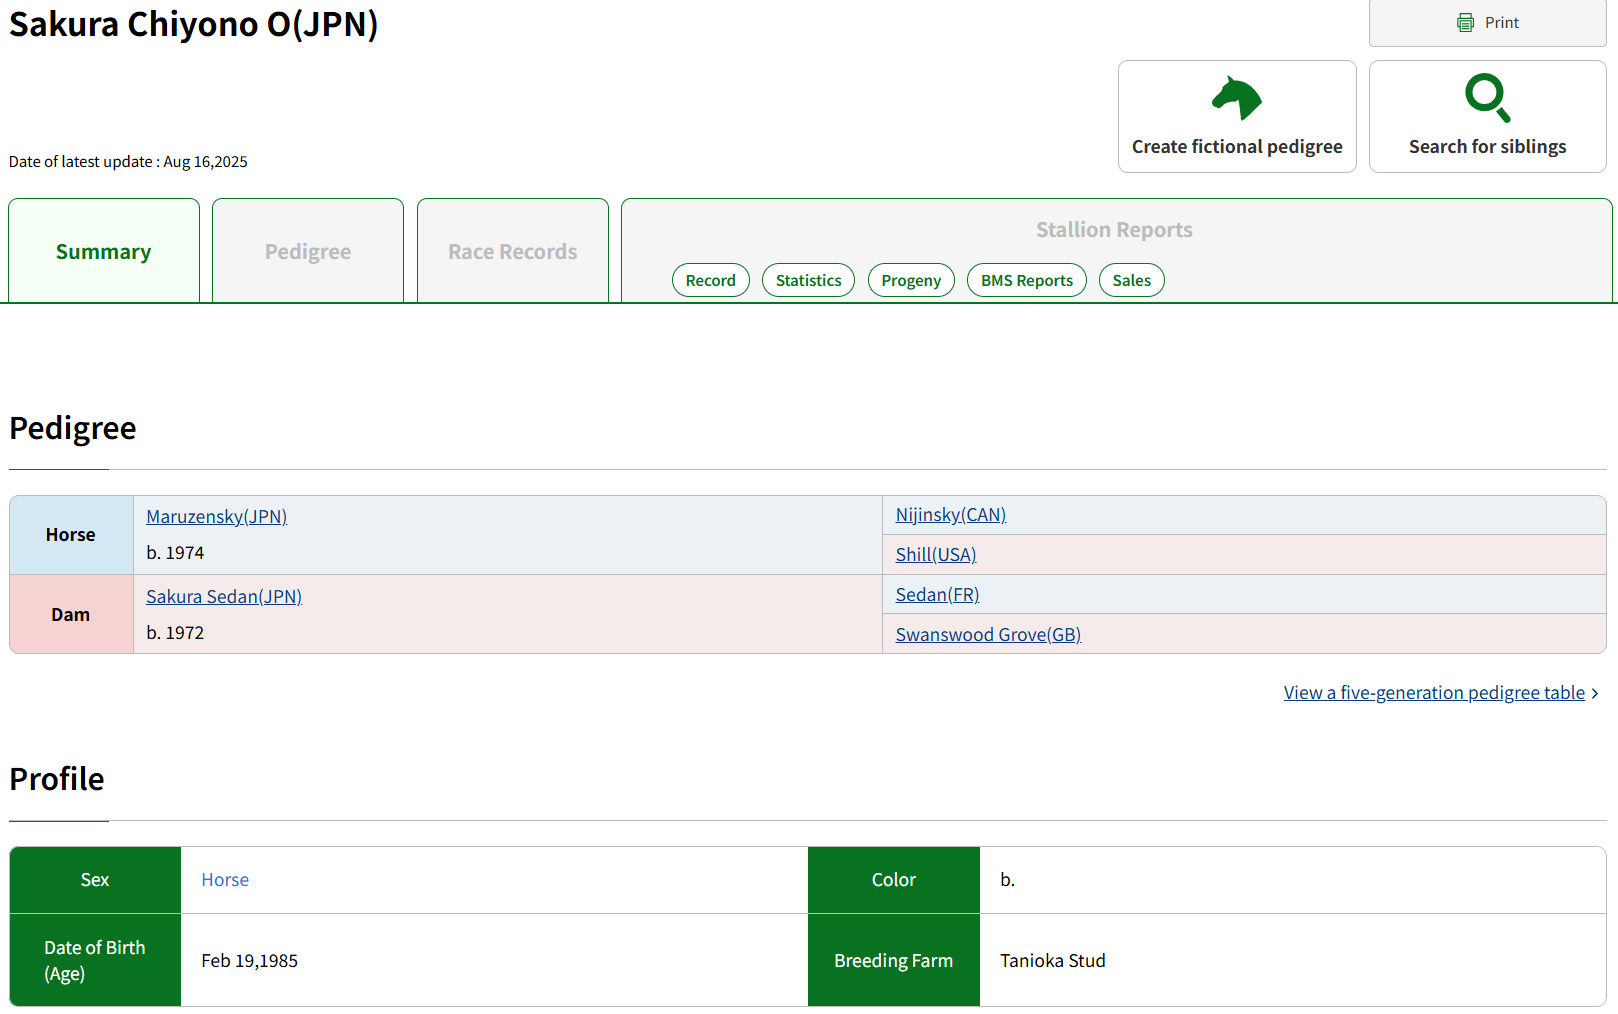Click the 'b. 1972' dam birth year
Image resolution: width=1618 pixels, height=1014 pixels.
pyautogui.click(x=175, y=633)
